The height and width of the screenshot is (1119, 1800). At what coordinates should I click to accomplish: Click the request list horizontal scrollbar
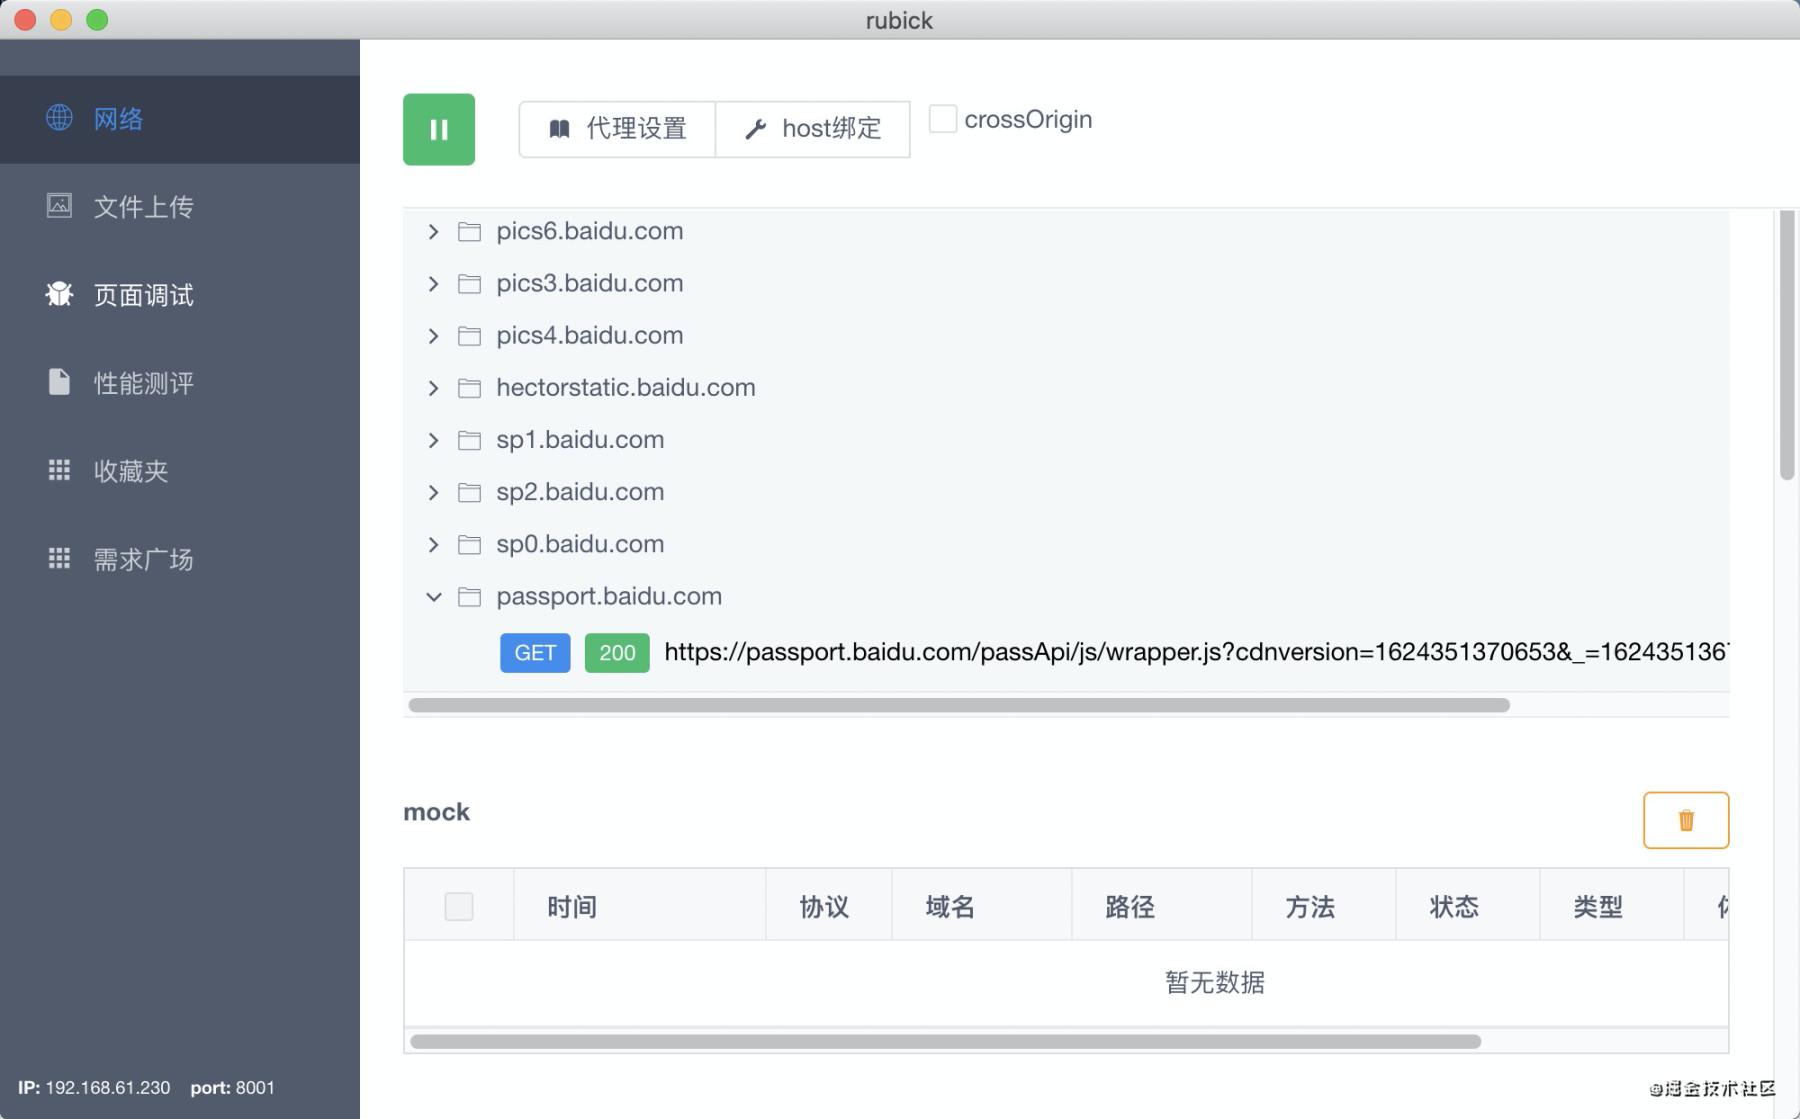tap(958, 705)
